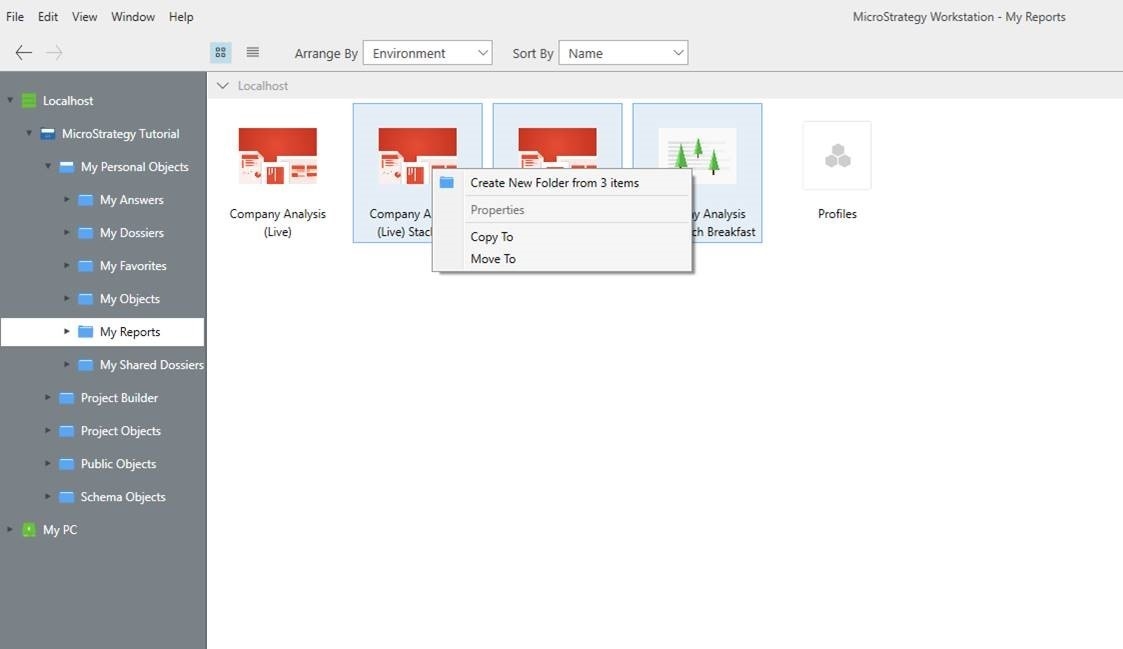Image resolution: width=1123 pixels, height=649 pixels.
Task: Expand the My PC node arrow
Action: [10, 529]
